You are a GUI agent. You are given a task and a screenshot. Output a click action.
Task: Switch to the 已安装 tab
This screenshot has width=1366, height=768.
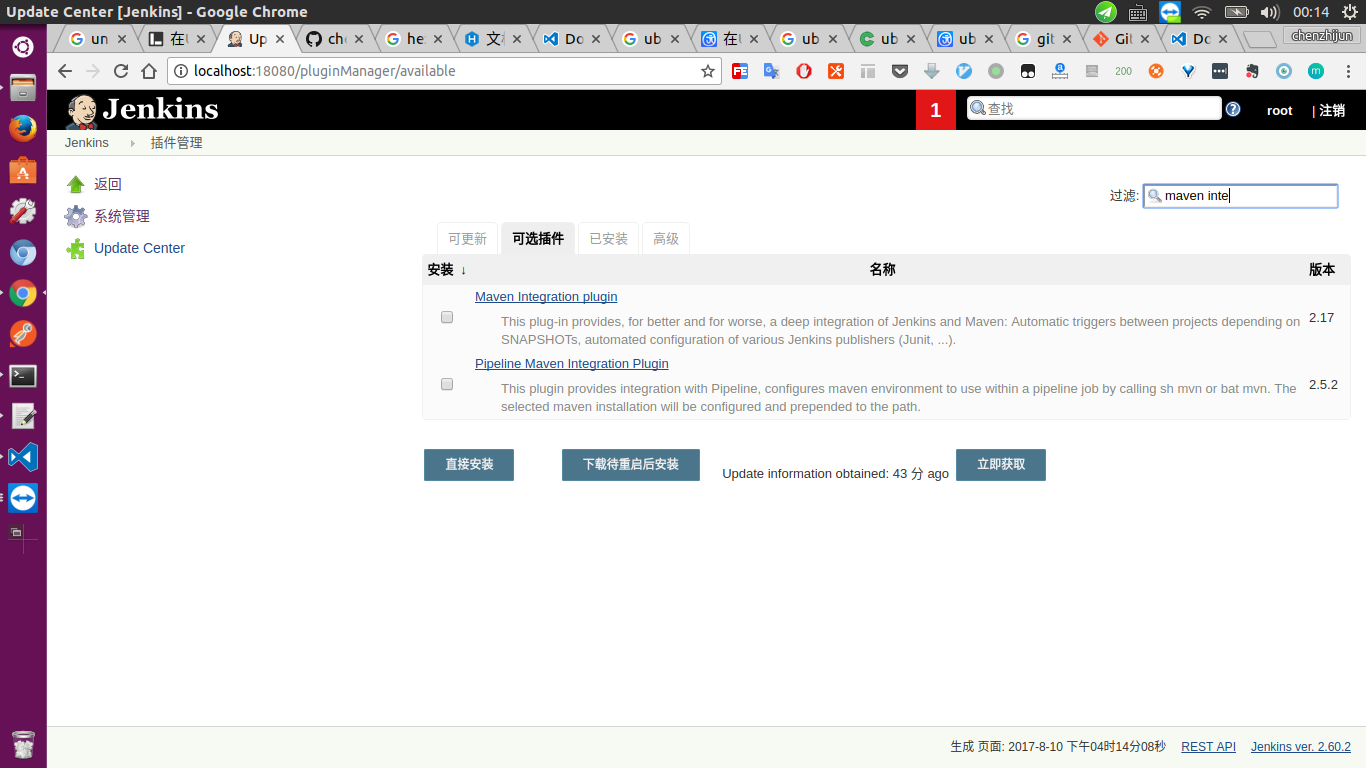(x=608, y=239)
